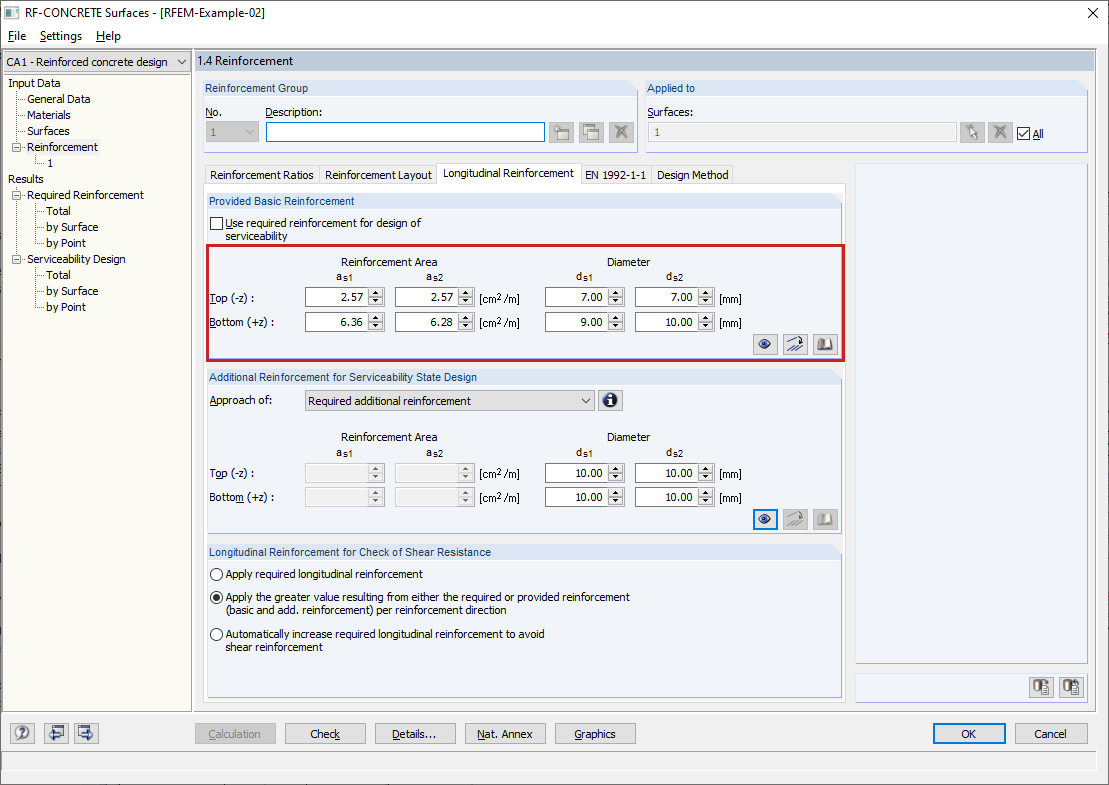This screenshot has width=1109, height=785.
Task: Click the Details... button
Action: click(x=414, y=734)
